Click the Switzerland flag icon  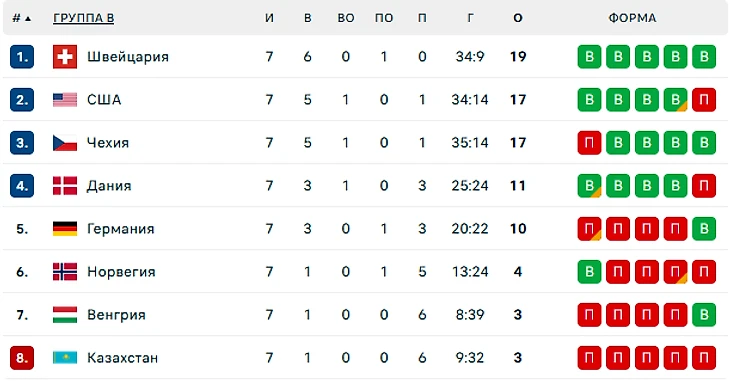(x=65, y=57)
